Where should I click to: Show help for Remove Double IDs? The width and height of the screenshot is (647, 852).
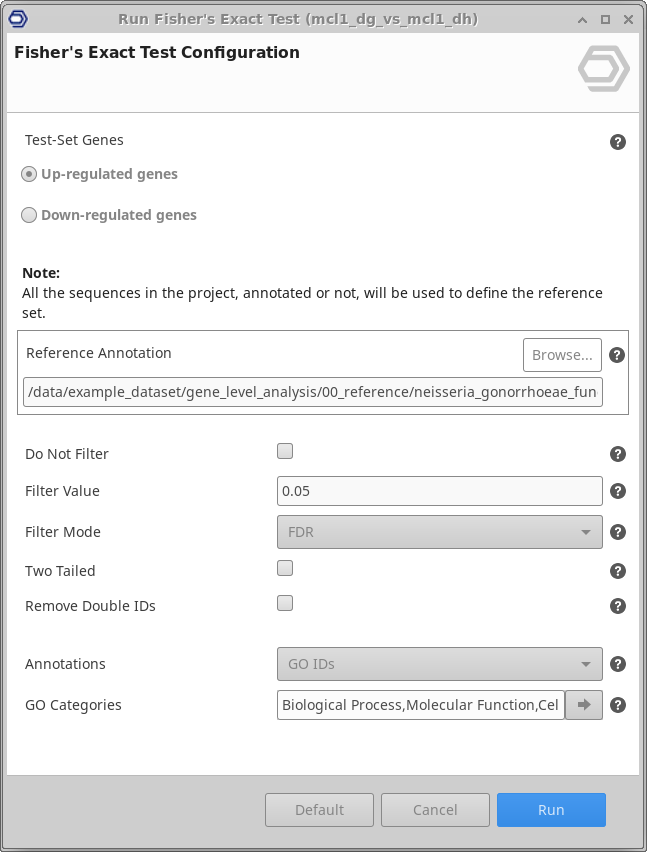(x=618, y=606)
